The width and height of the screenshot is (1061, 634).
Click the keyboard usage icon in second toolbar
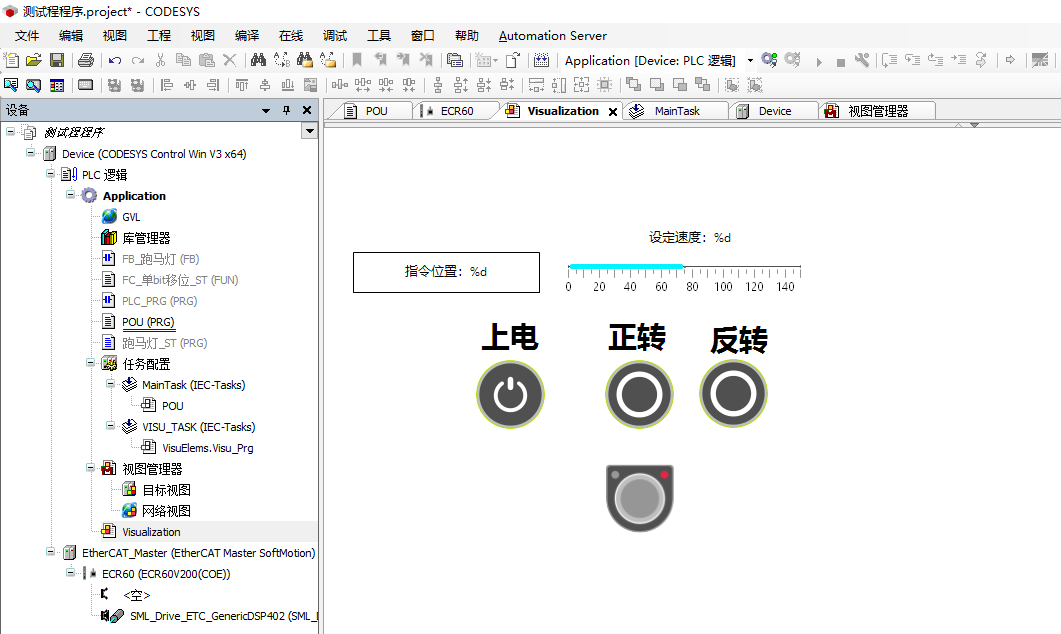[86, 85]
